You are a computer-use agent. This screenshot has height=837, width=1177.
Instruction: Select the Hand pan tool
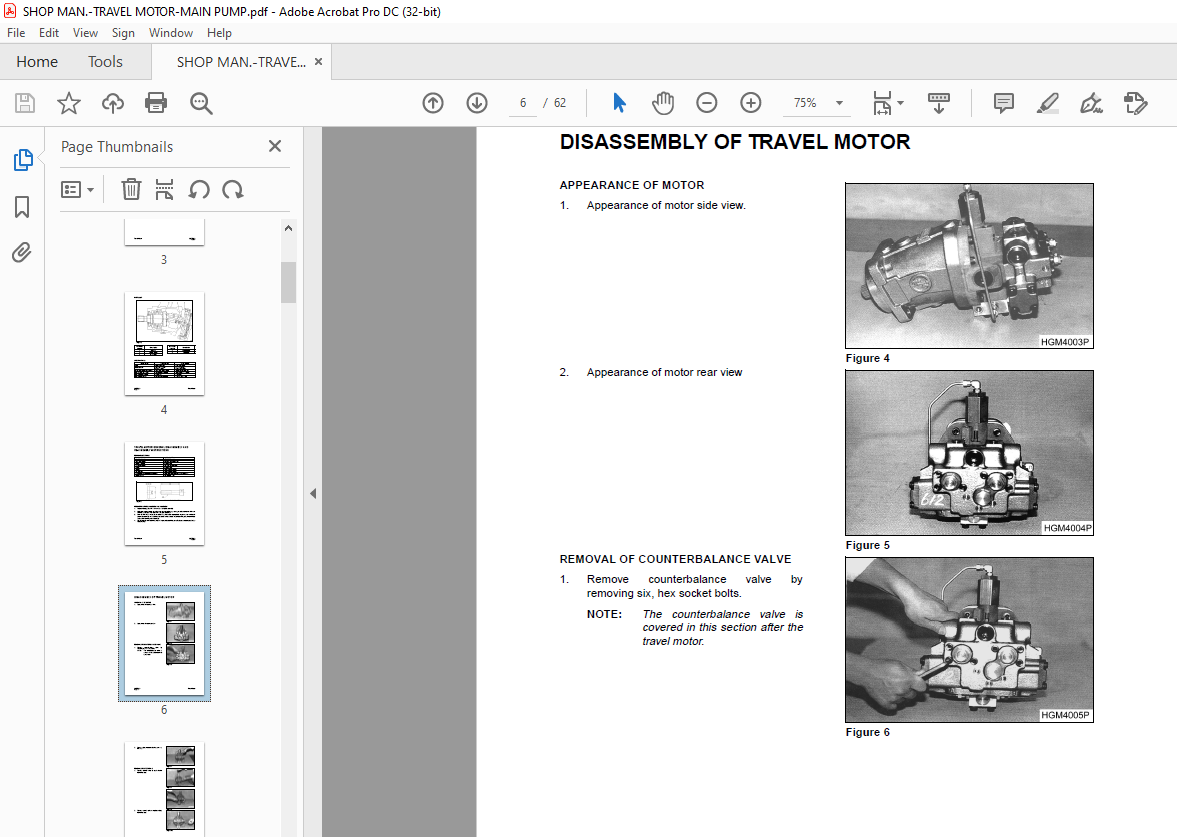663,103
